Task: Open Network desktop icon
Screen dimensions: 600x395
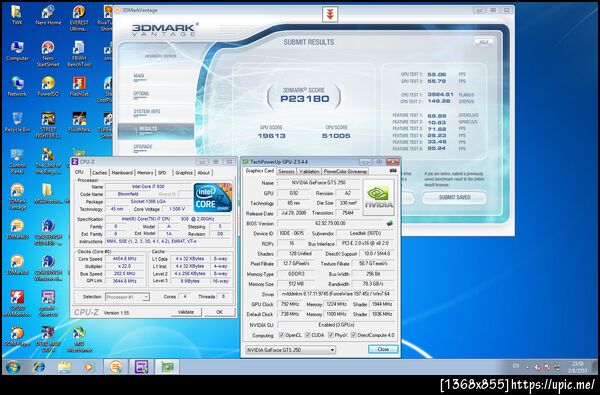Action: pos(16,86)
